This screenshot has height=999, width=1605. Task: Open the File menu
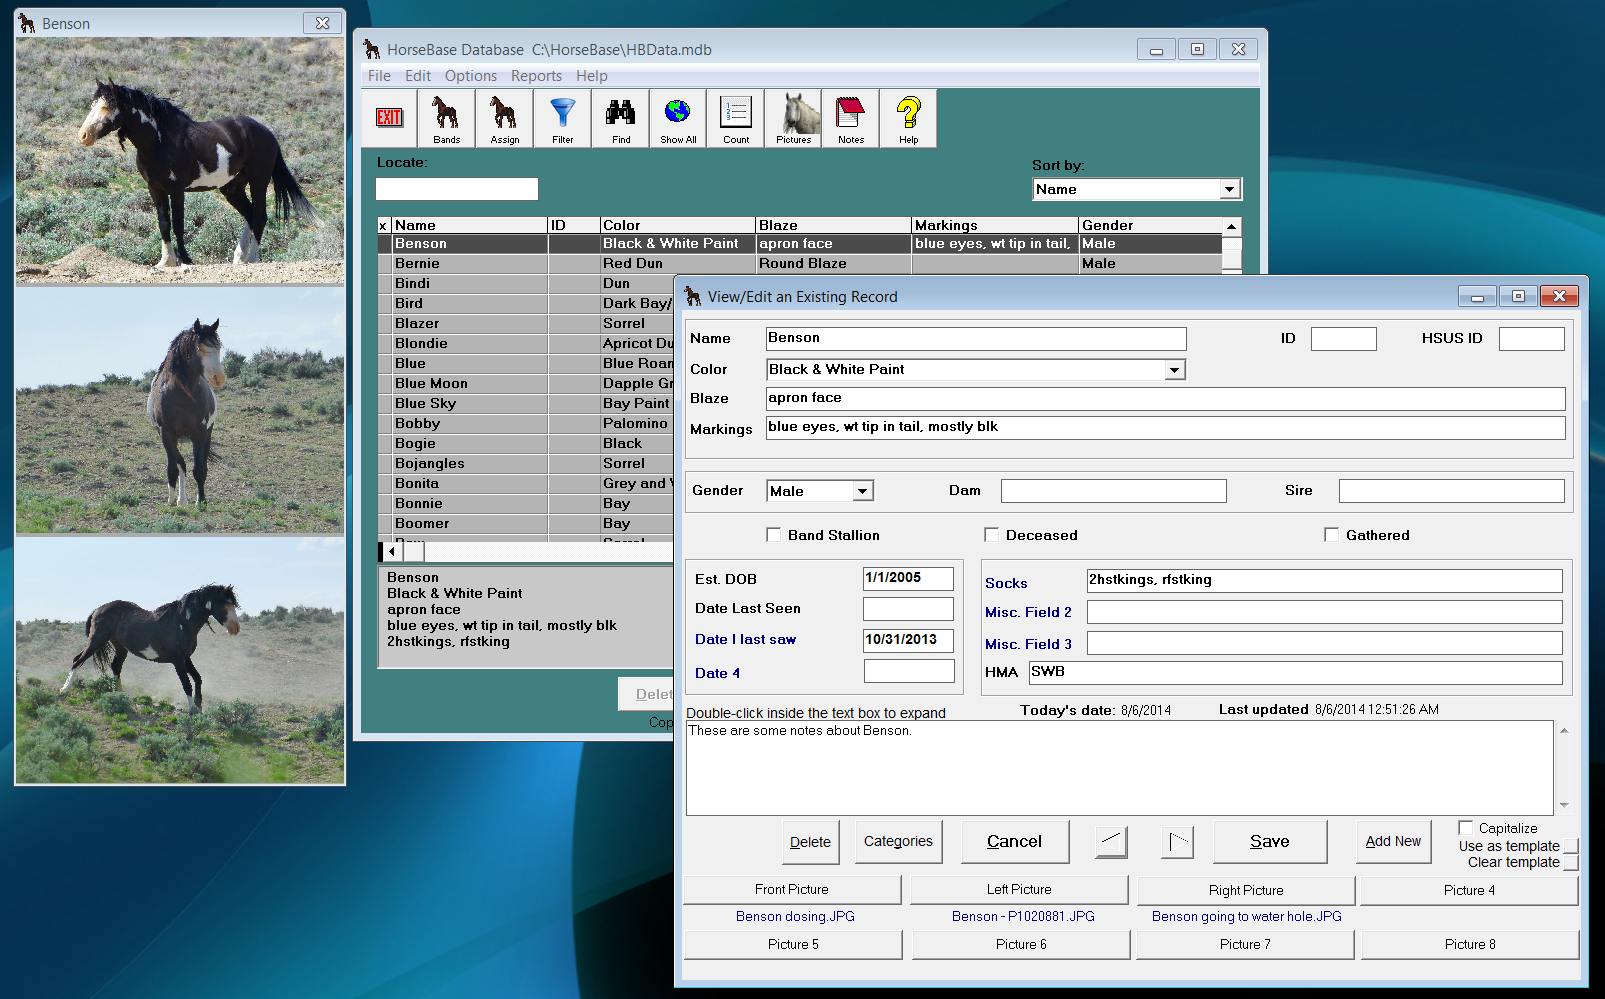coord(379,76)
